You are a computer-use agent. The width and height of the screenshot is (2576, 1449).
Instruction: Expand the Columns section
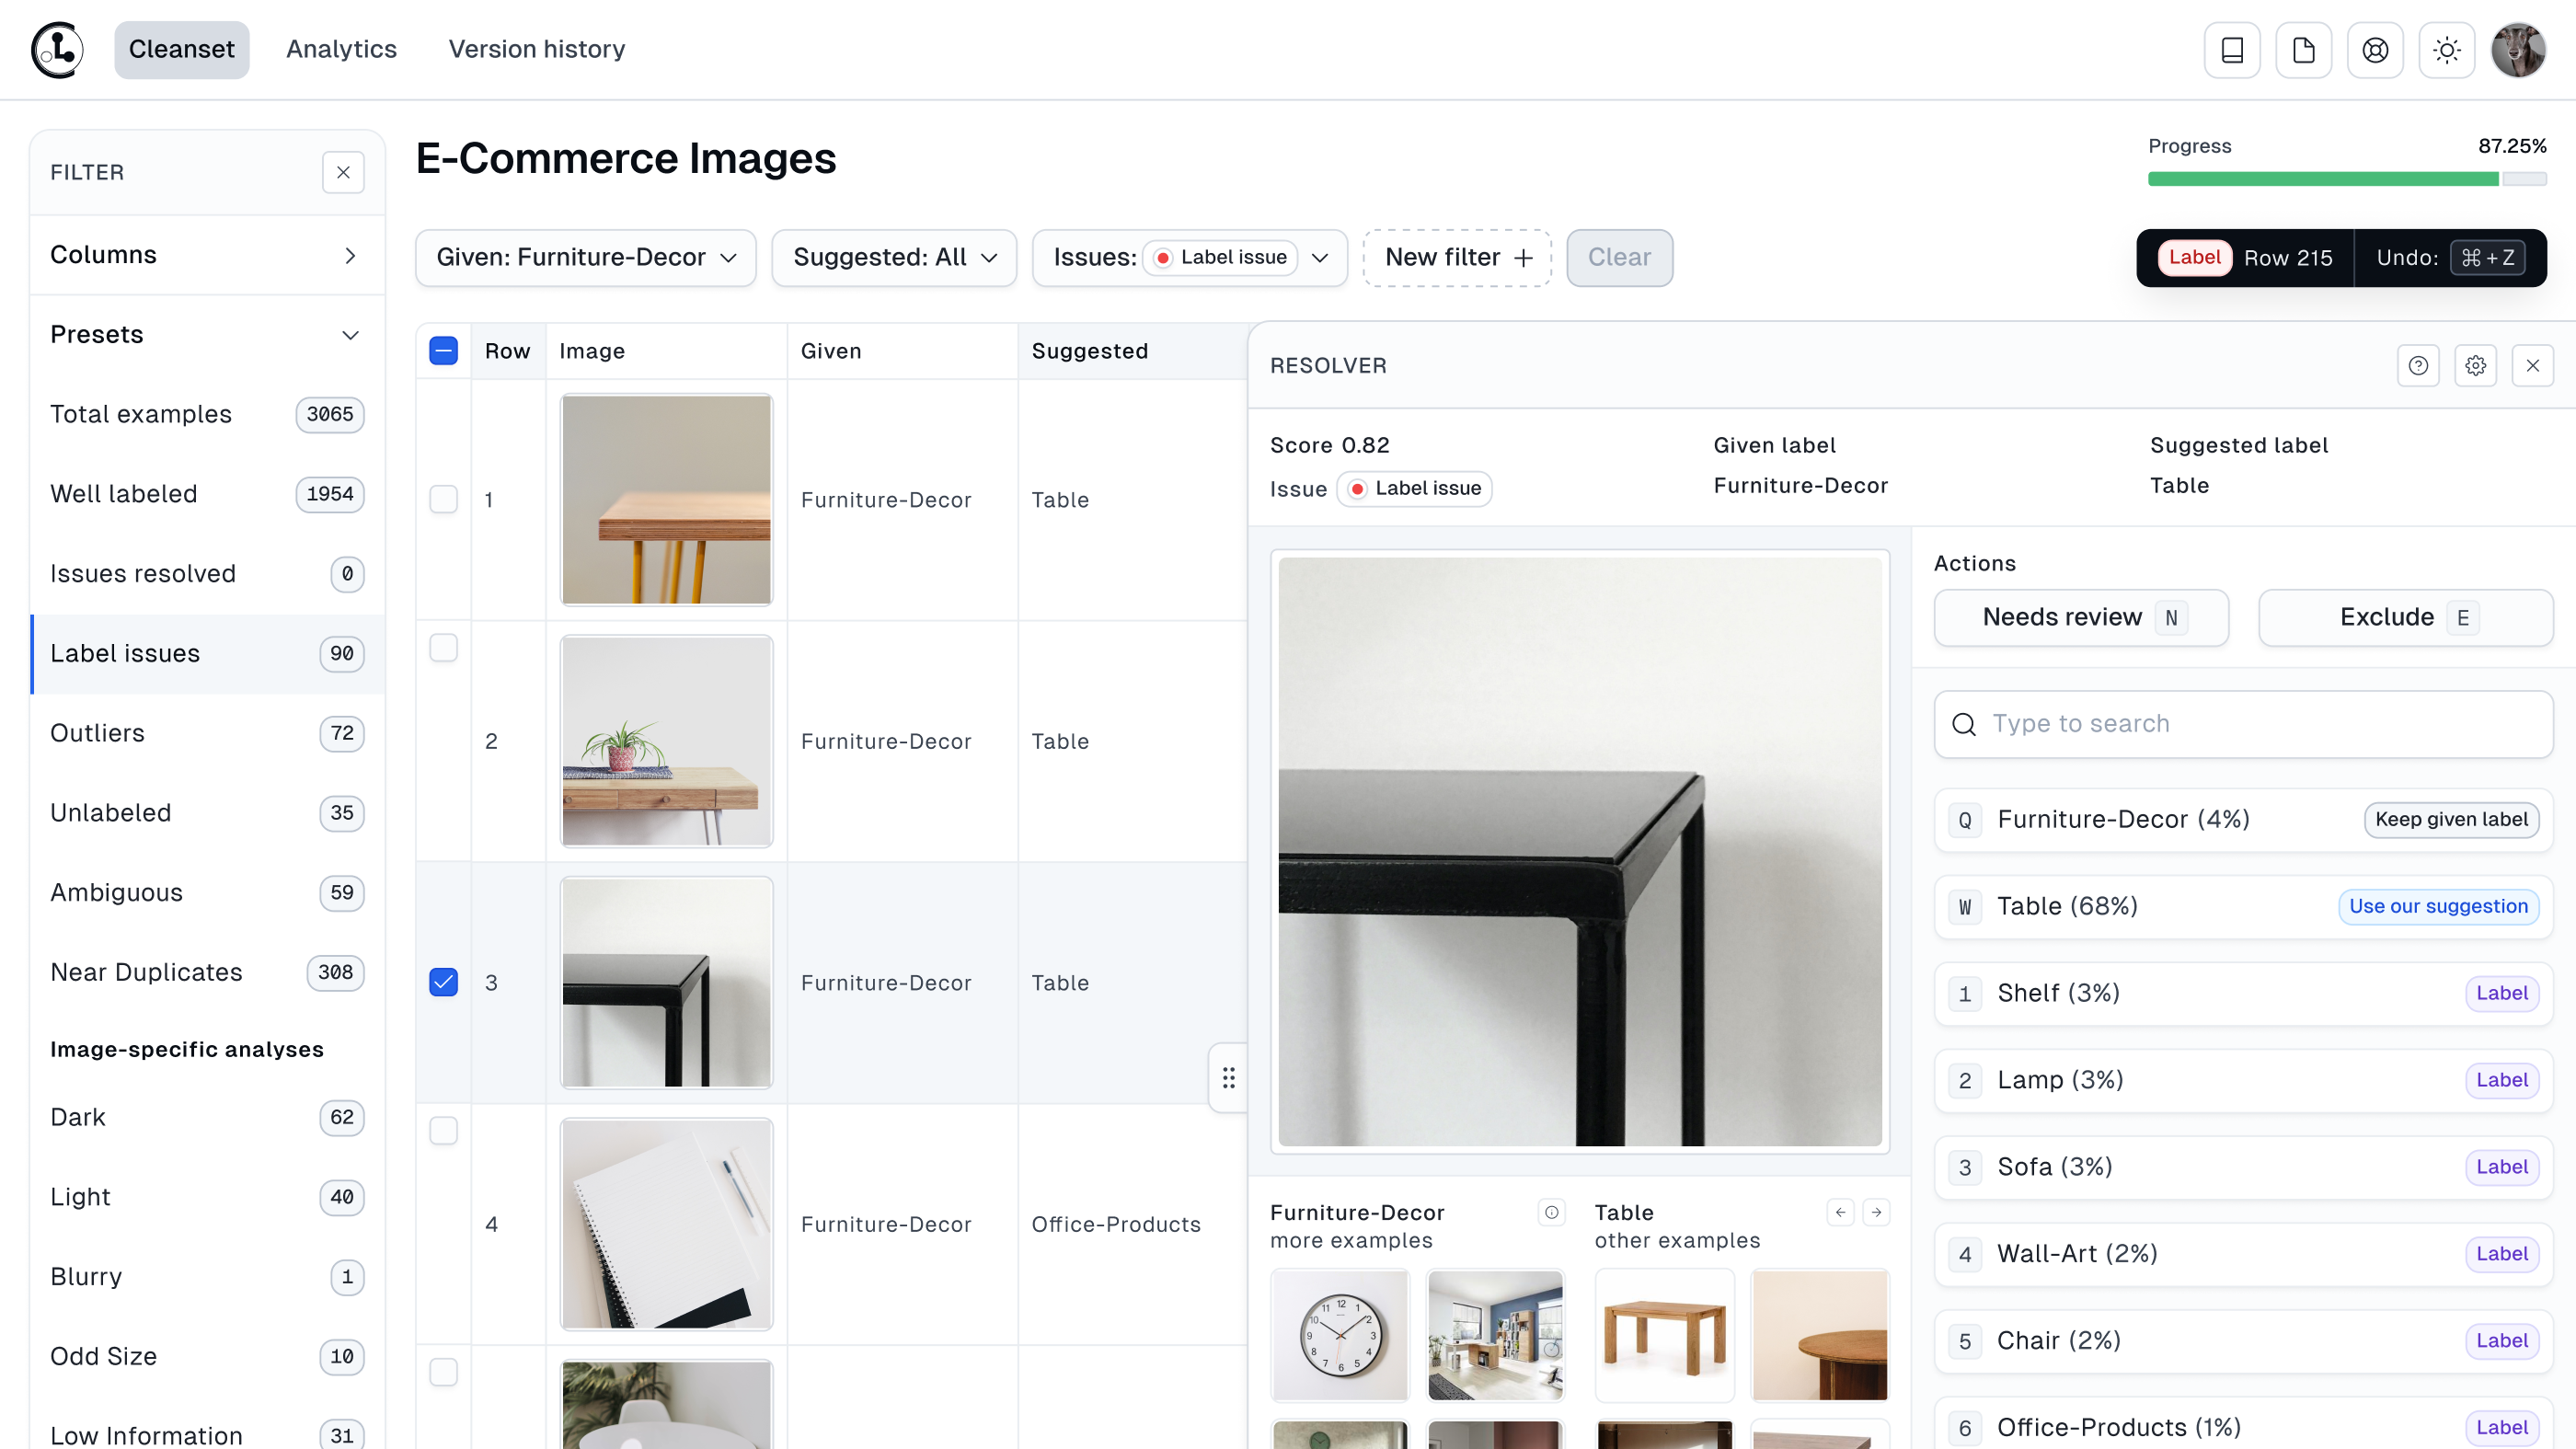tap(207, 255)
